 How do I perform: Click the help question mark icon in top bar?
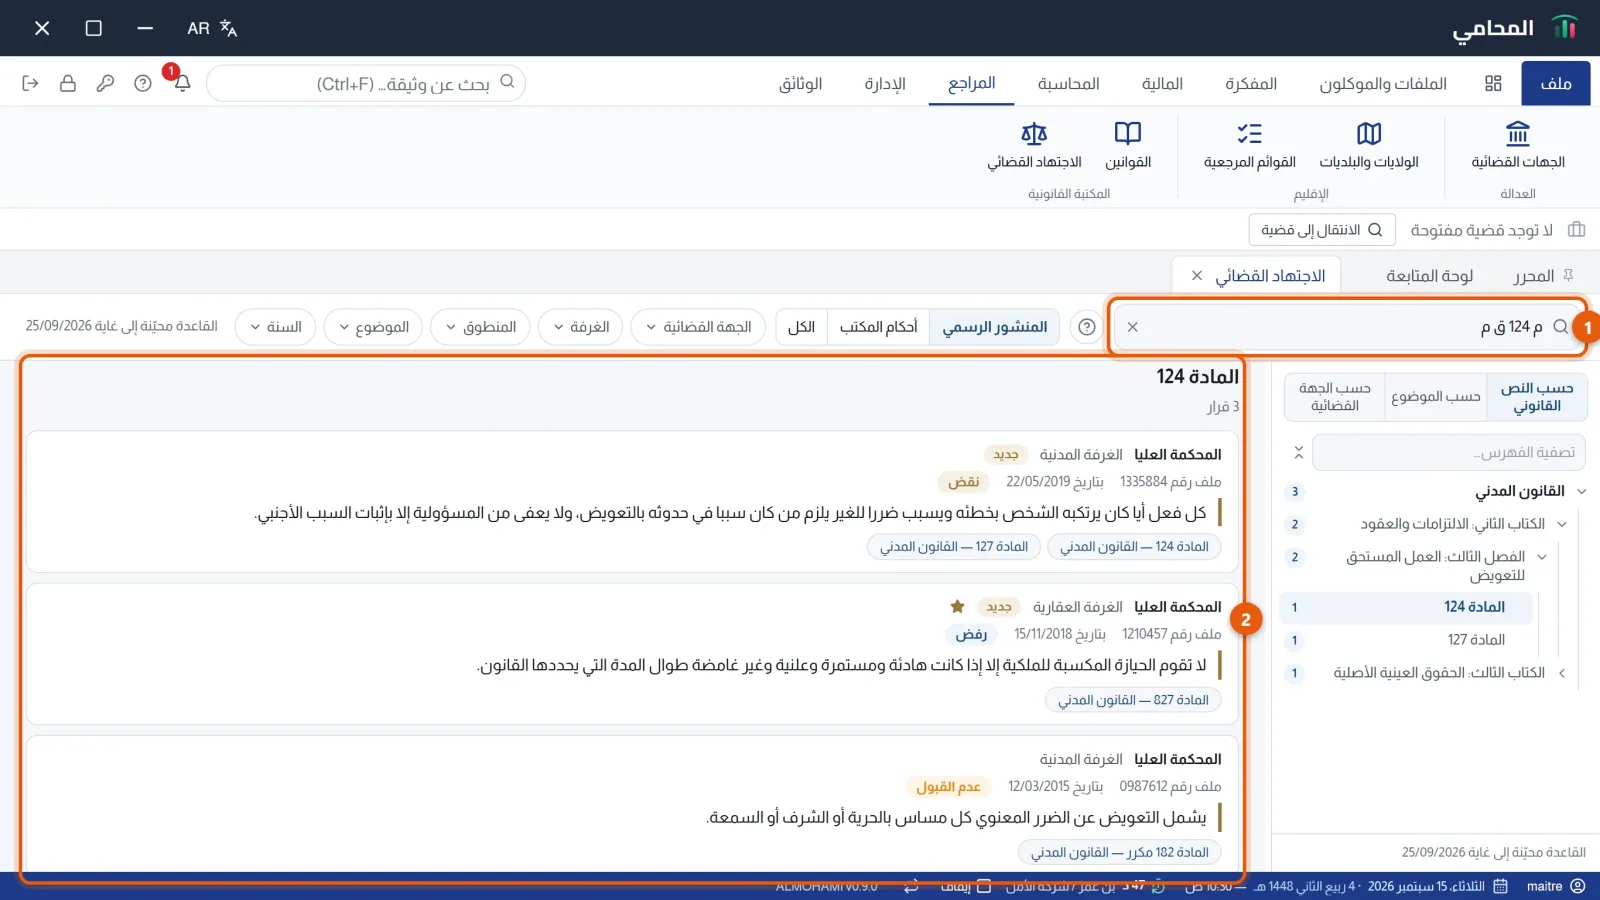pos(143,83)
